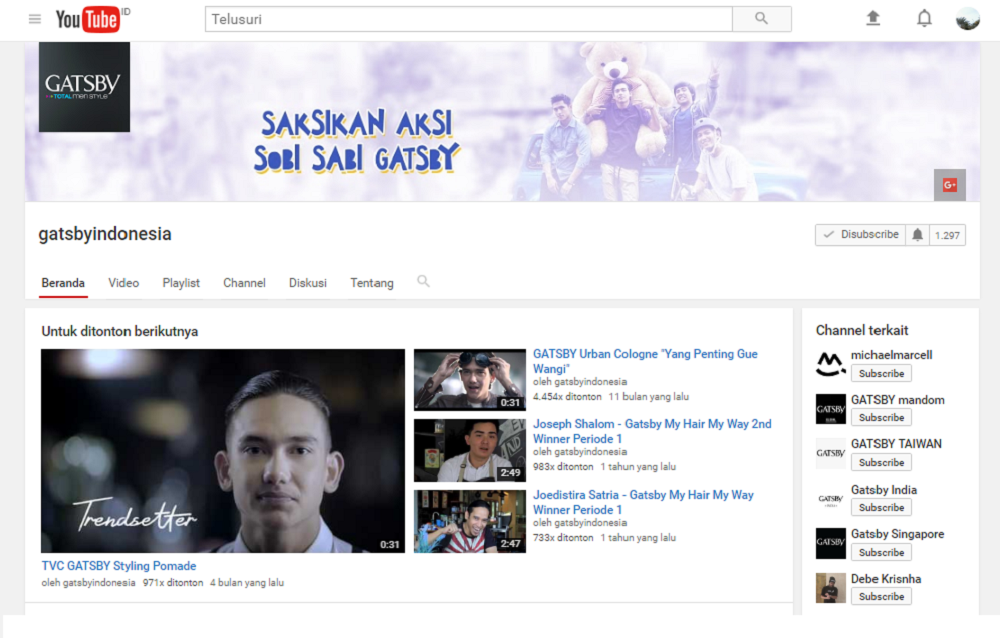Open the Gatsby Singapore channel avatar
The width and height of the screenshot is (1000, 638).
pyautogui.click(x=830, y=544)
